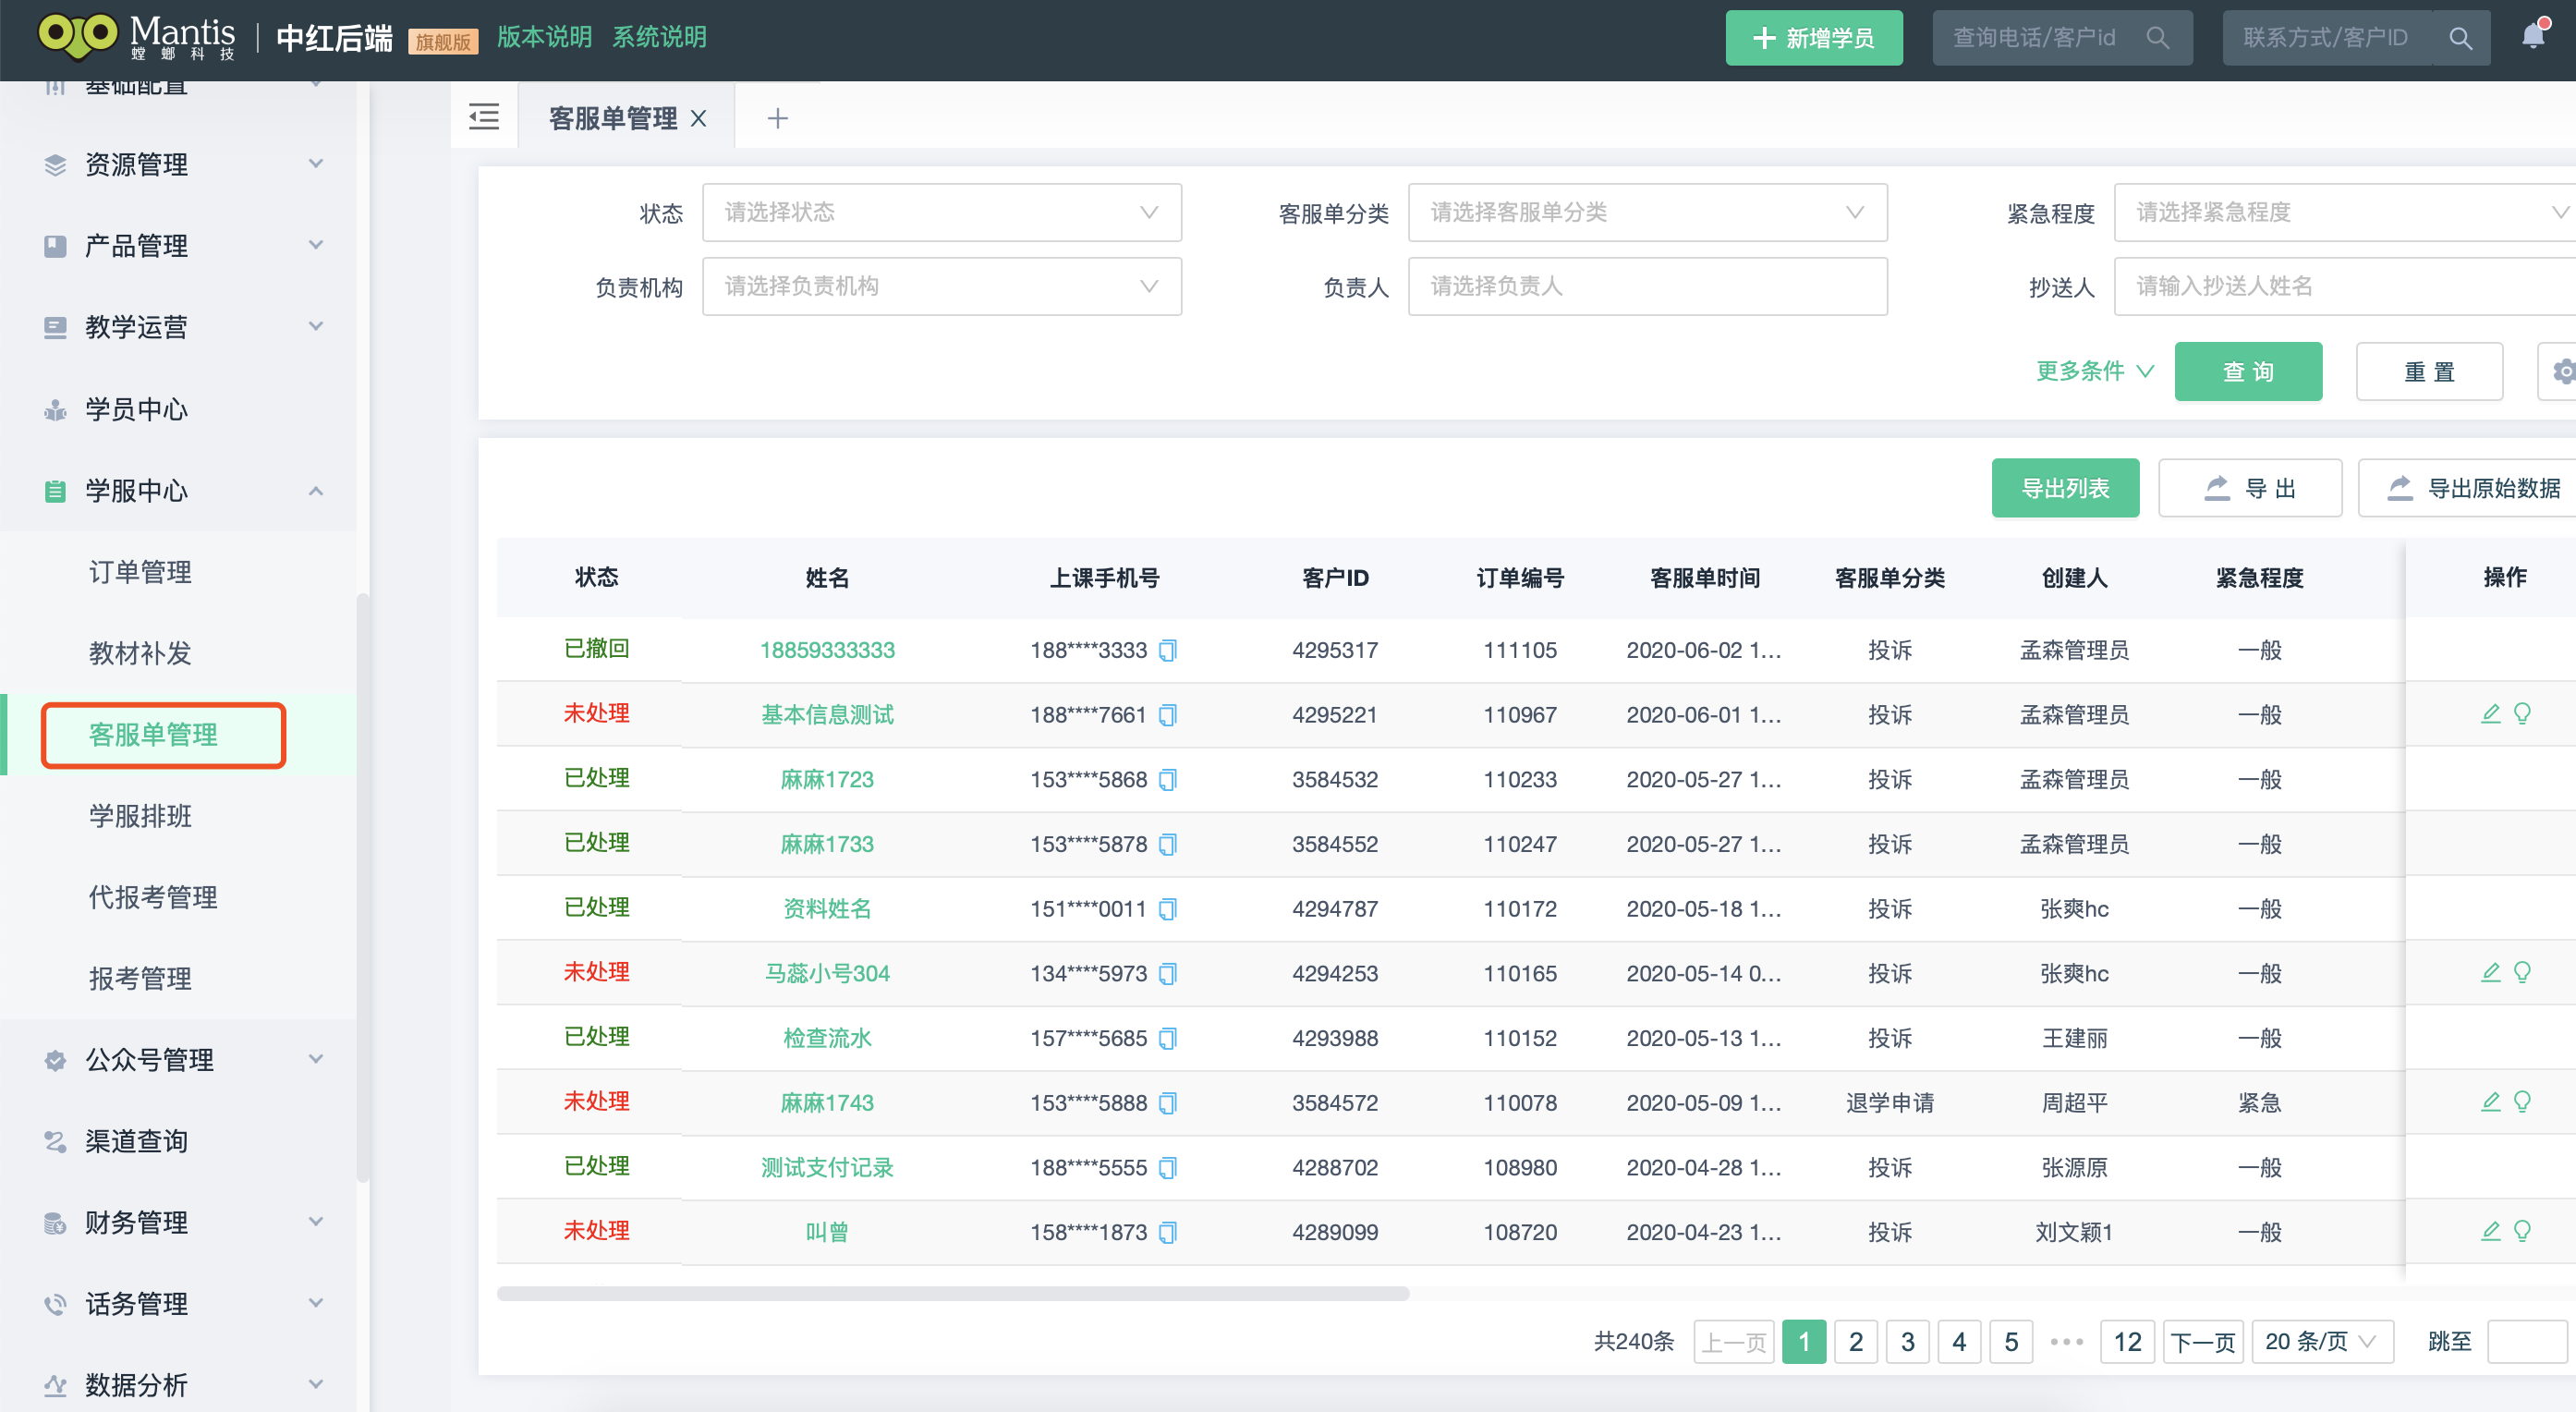Open 代报考管理 in sidebar
Viewport: 2576px width, 1412px height.
pos(153,897)
